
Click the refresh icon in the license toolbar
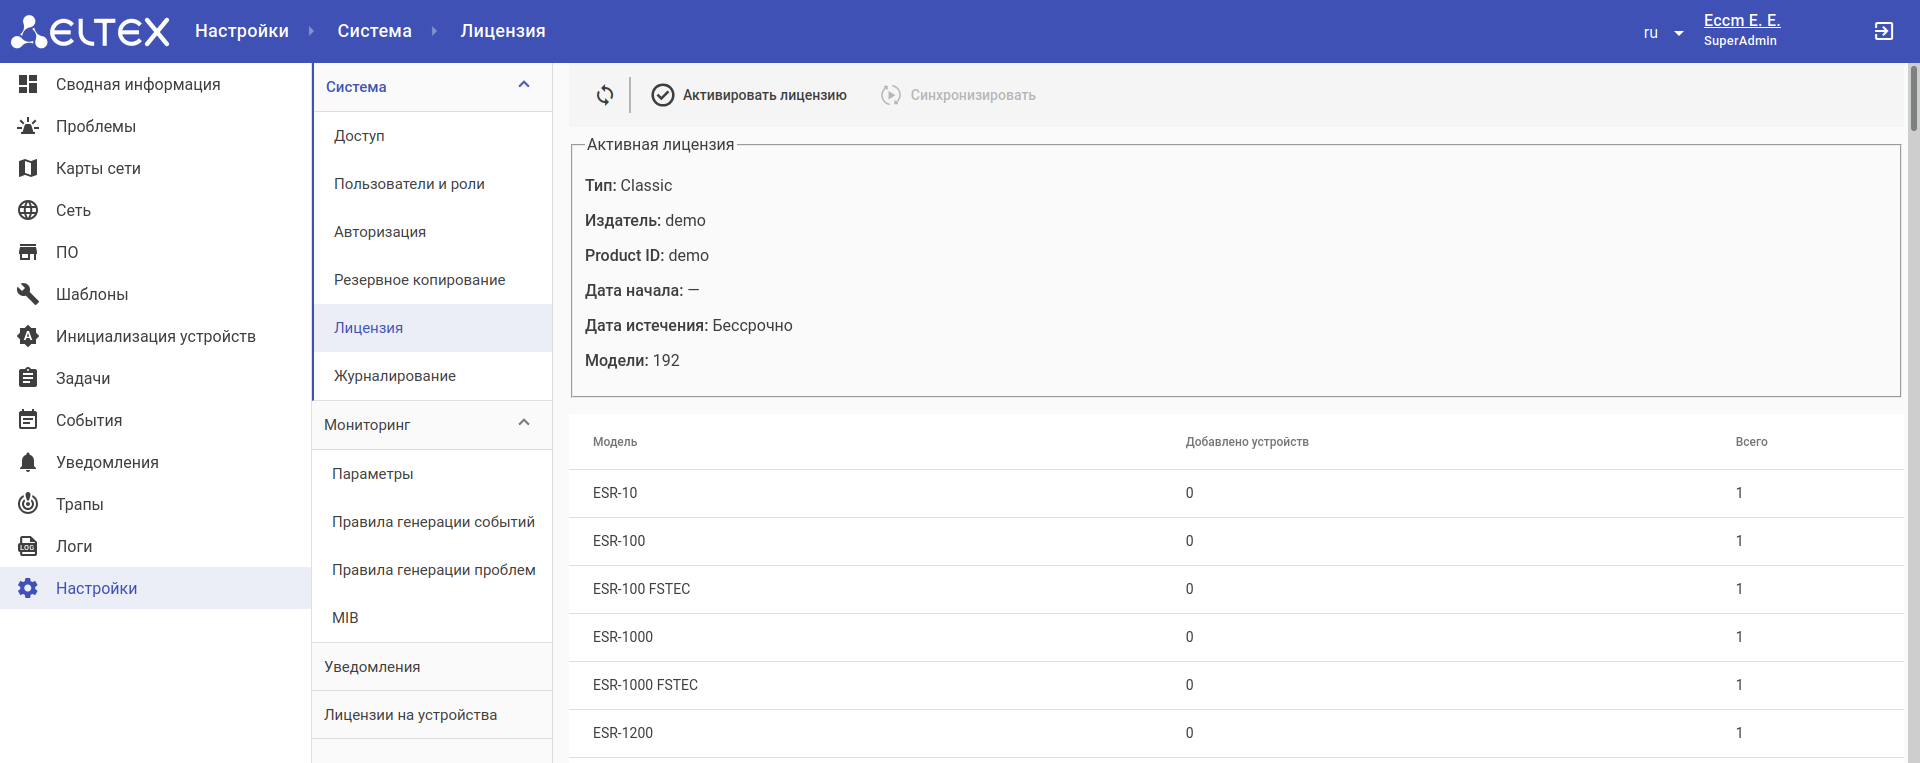(605, 95)
